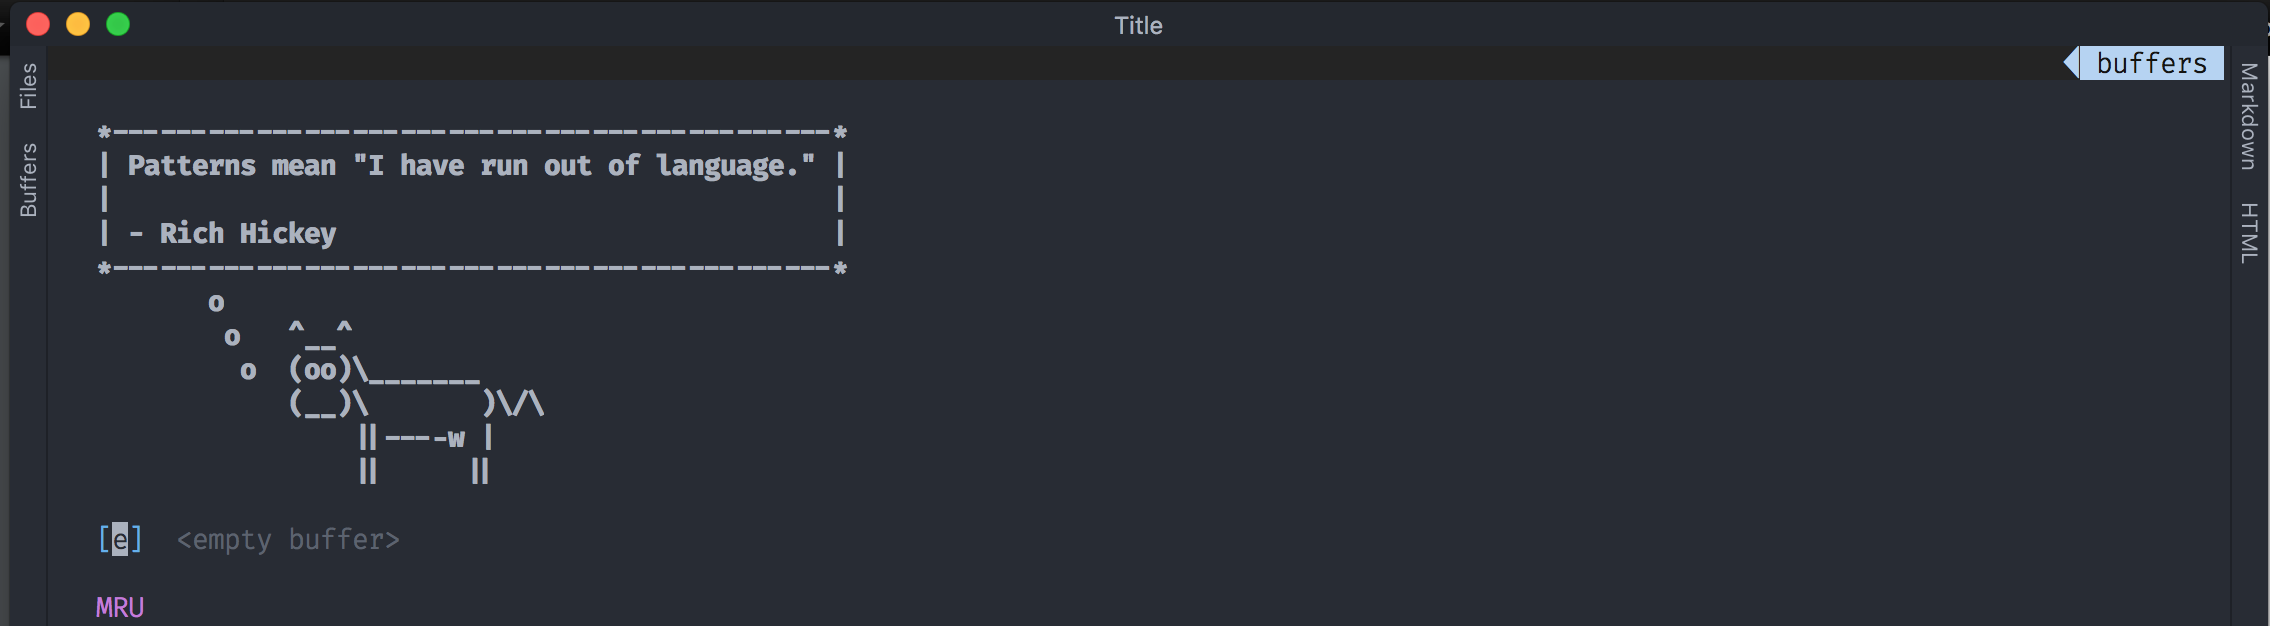Click the MRU section heading
The width and height of the screenshot is (2270, 626).
[120, 607]
